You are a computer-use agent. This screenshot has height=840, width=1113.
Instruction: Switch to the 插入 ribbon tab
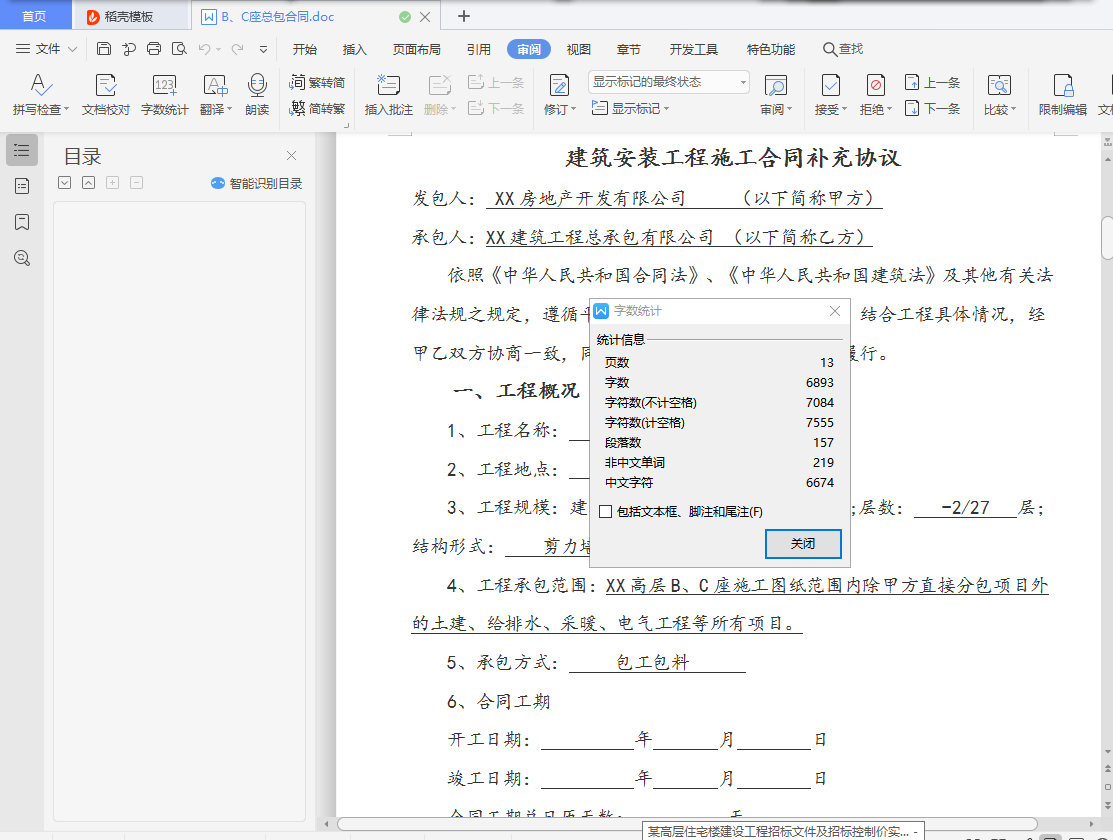tap(354, 49)
